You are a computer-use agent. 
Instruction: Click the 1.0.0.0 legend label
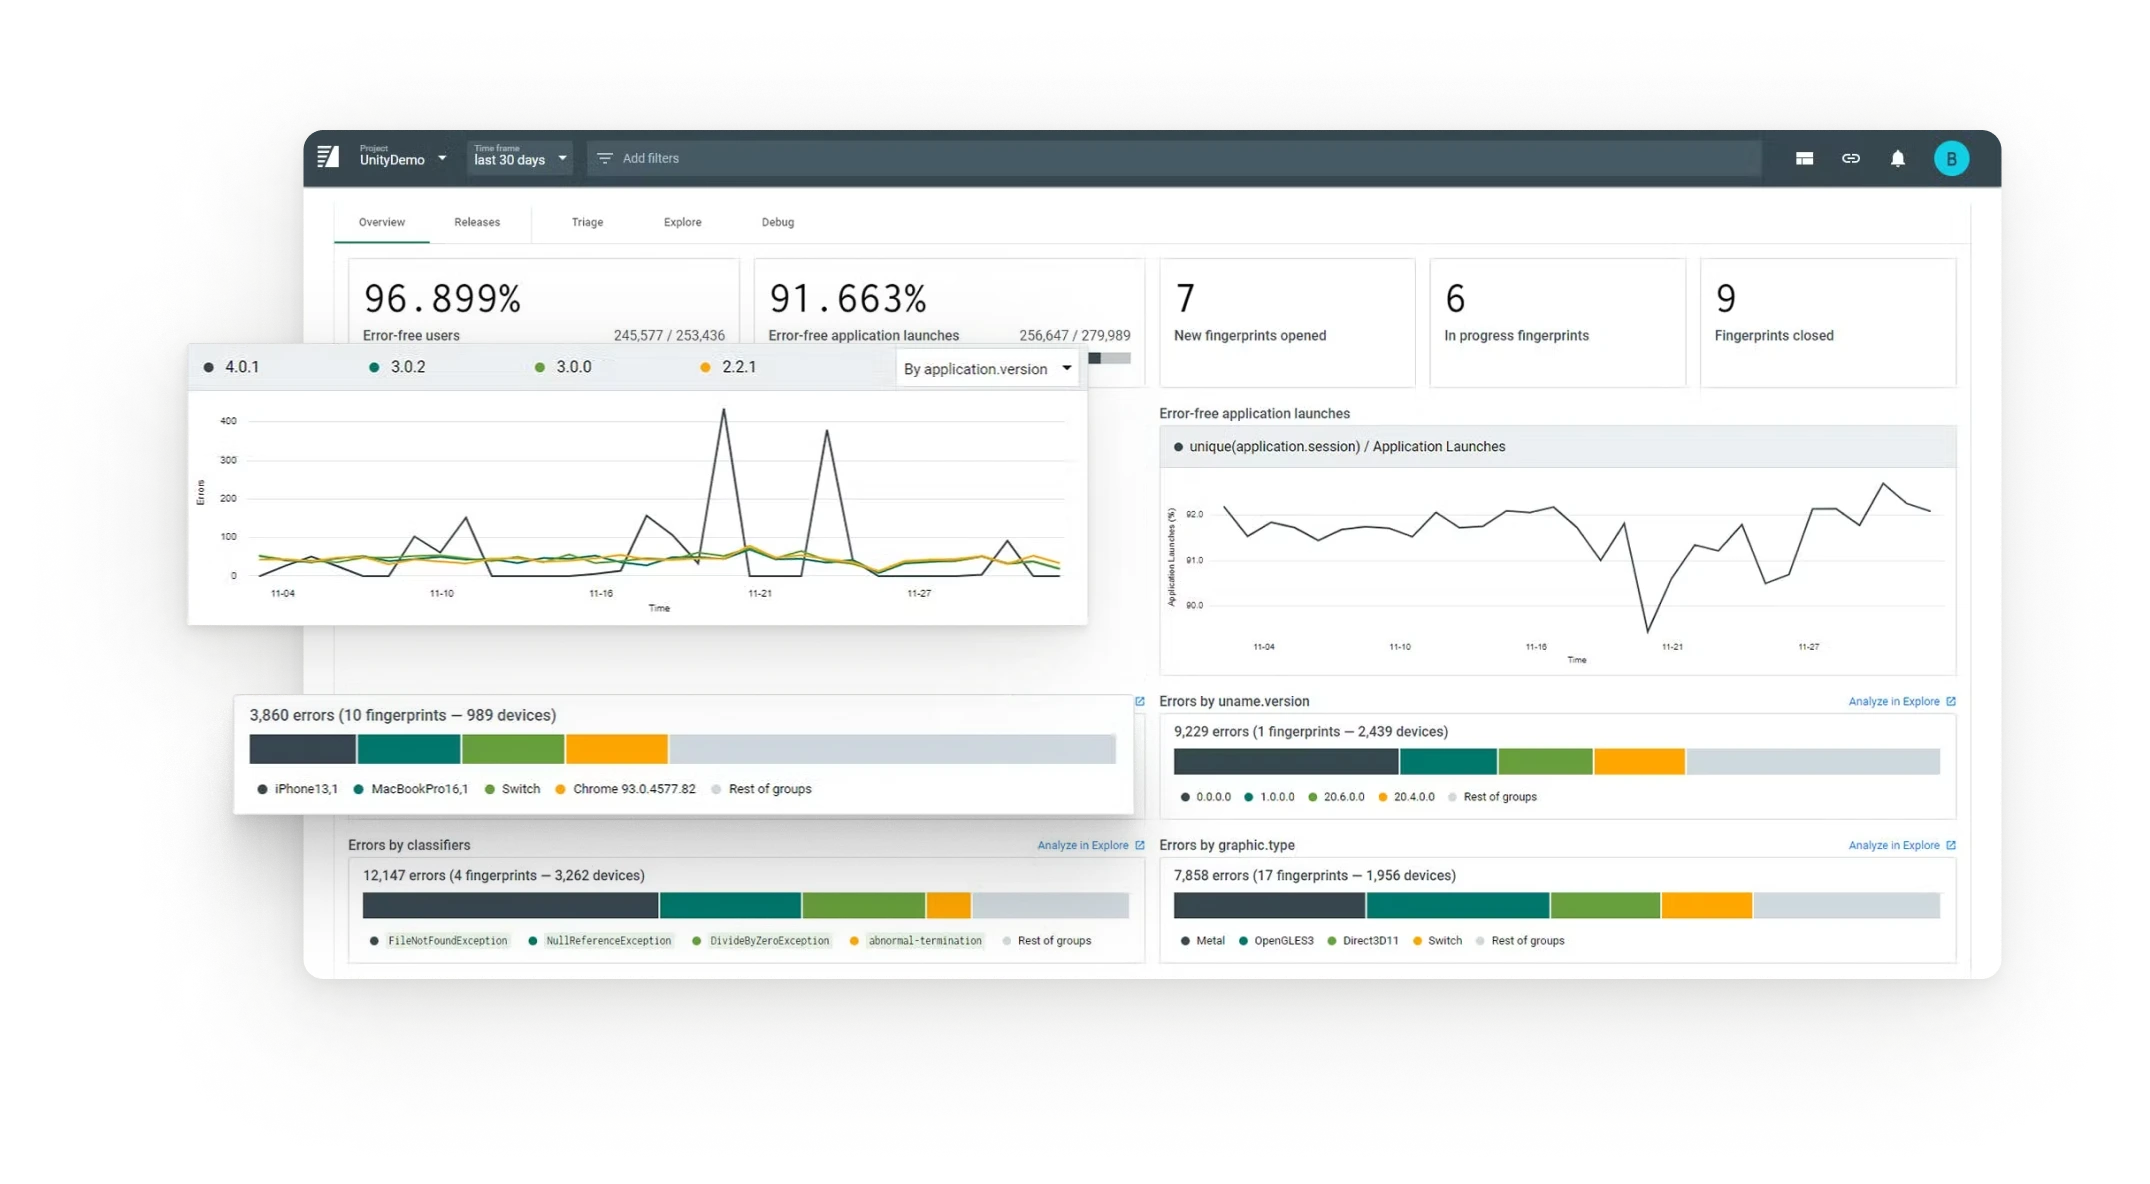tap(1276, 797)
